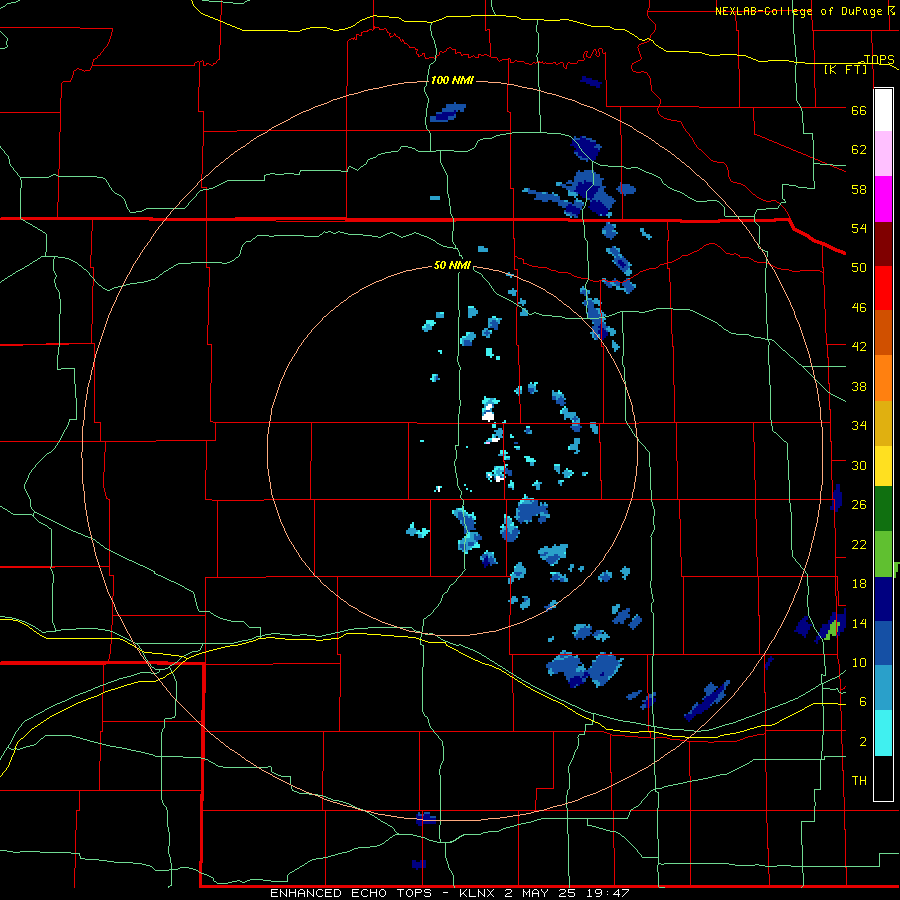Click the 54 value on the legend
900x900 pixels.
tap(859, 228)
